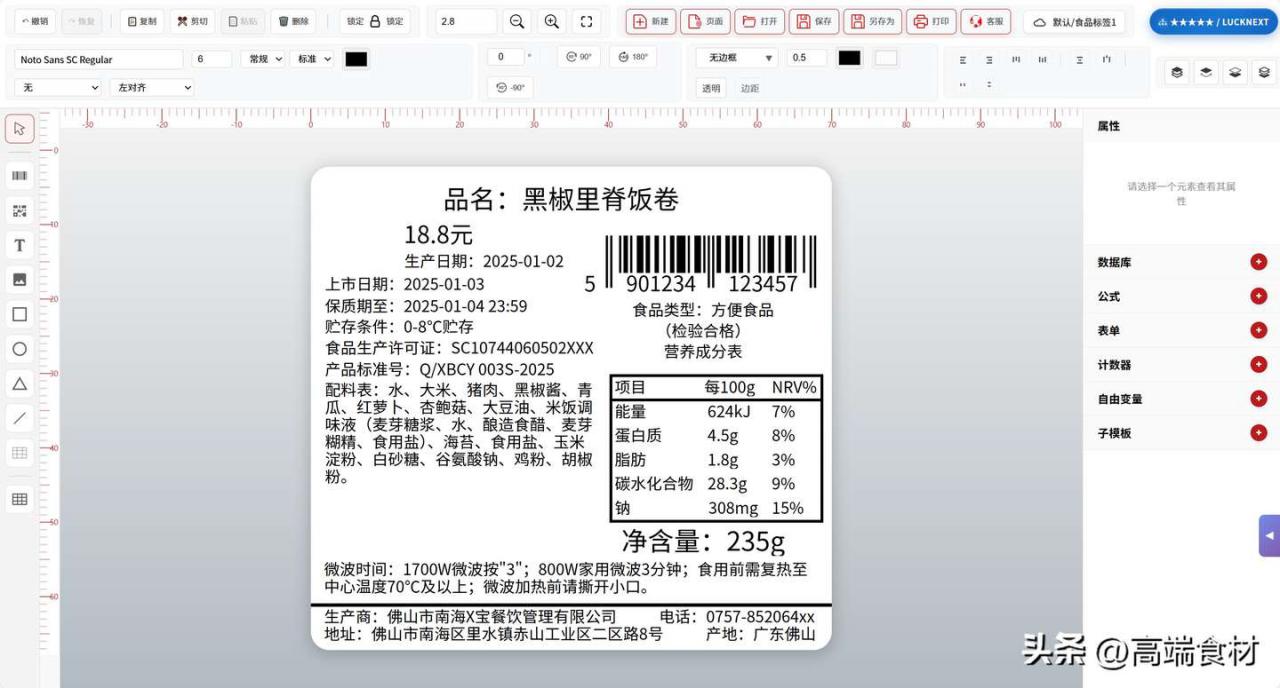
Task: Toggle the 边距 margin option
Action: click(749, 88)
